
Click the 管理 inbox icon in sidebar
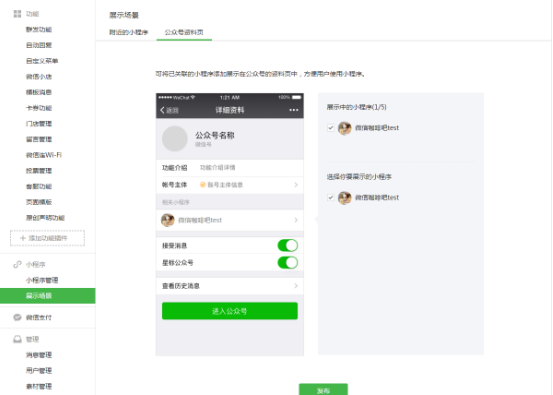click(17, 339)
